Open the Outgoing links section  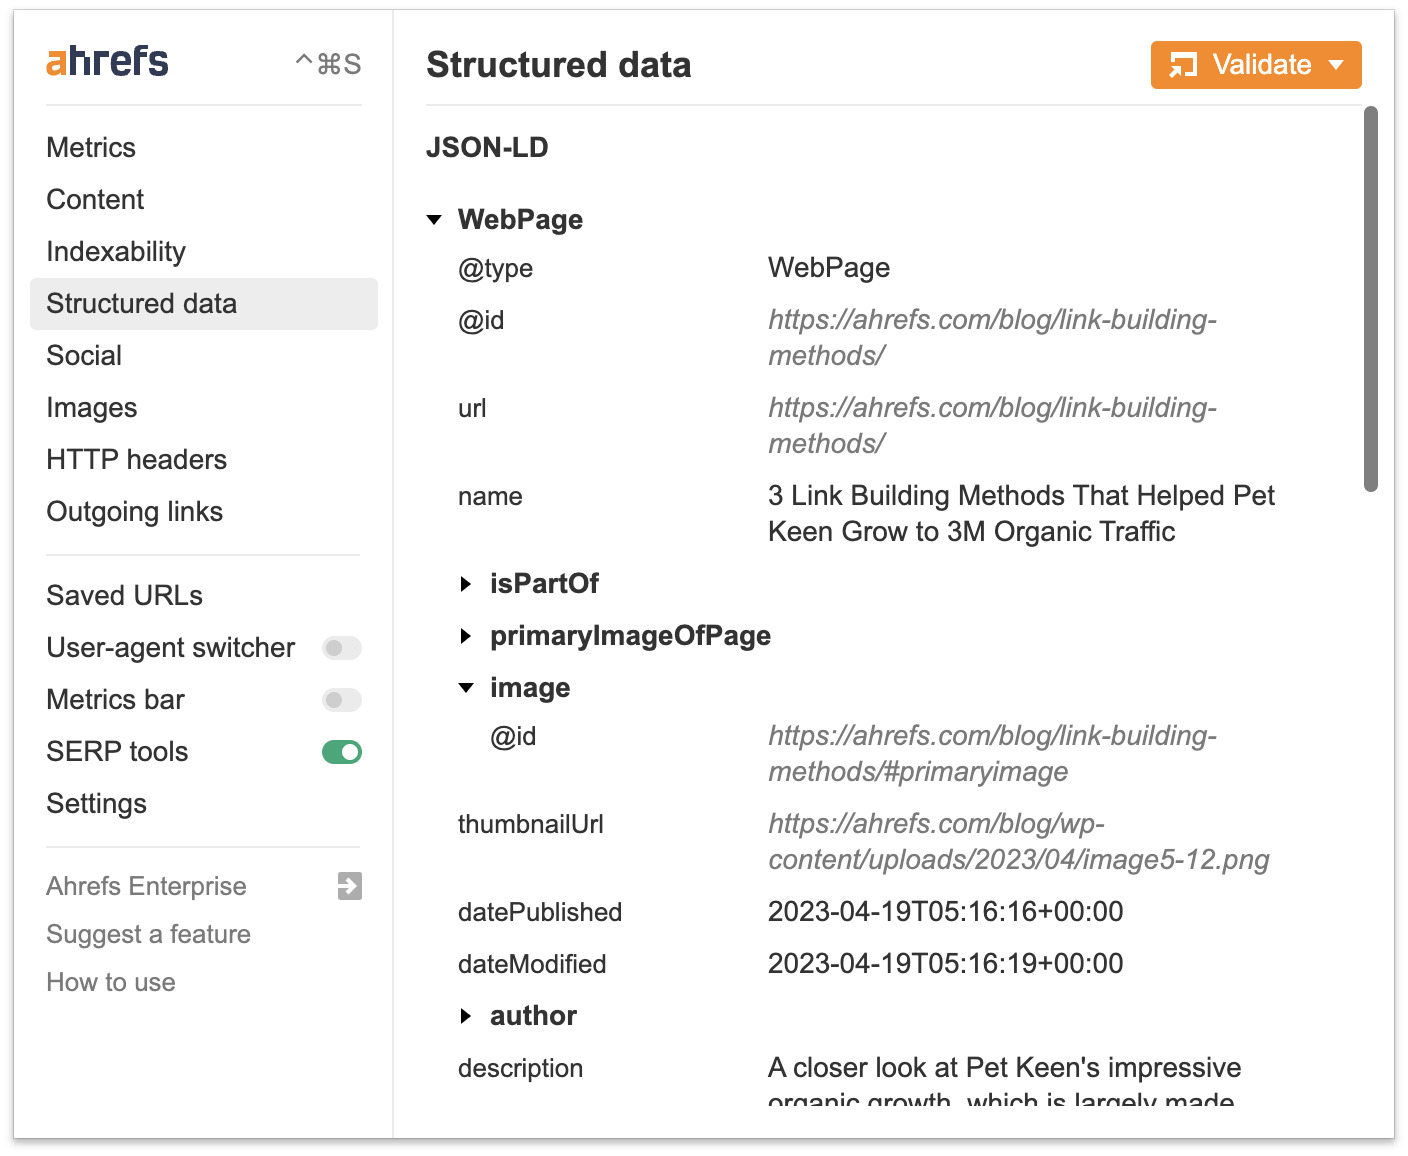pyautogui.click(x=135, y=512)
